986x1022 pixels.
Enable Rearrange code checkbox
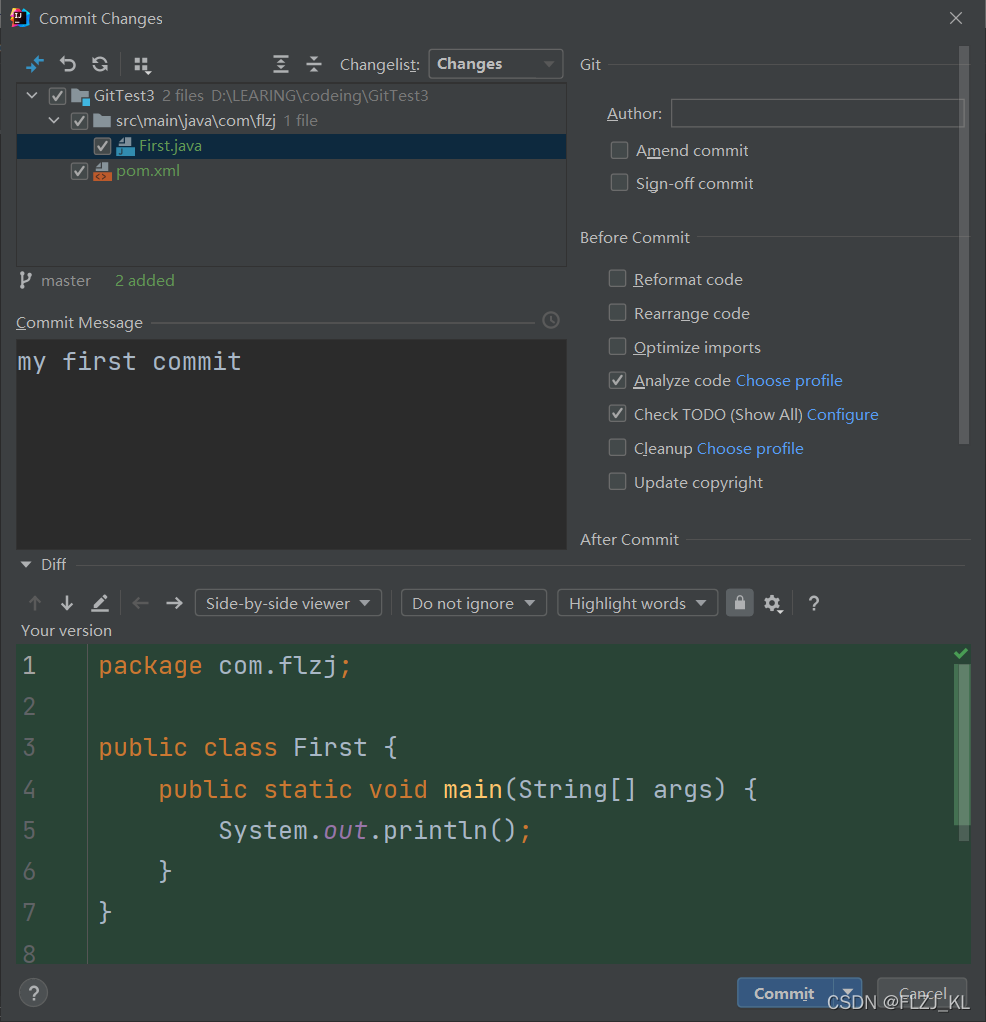617,313
